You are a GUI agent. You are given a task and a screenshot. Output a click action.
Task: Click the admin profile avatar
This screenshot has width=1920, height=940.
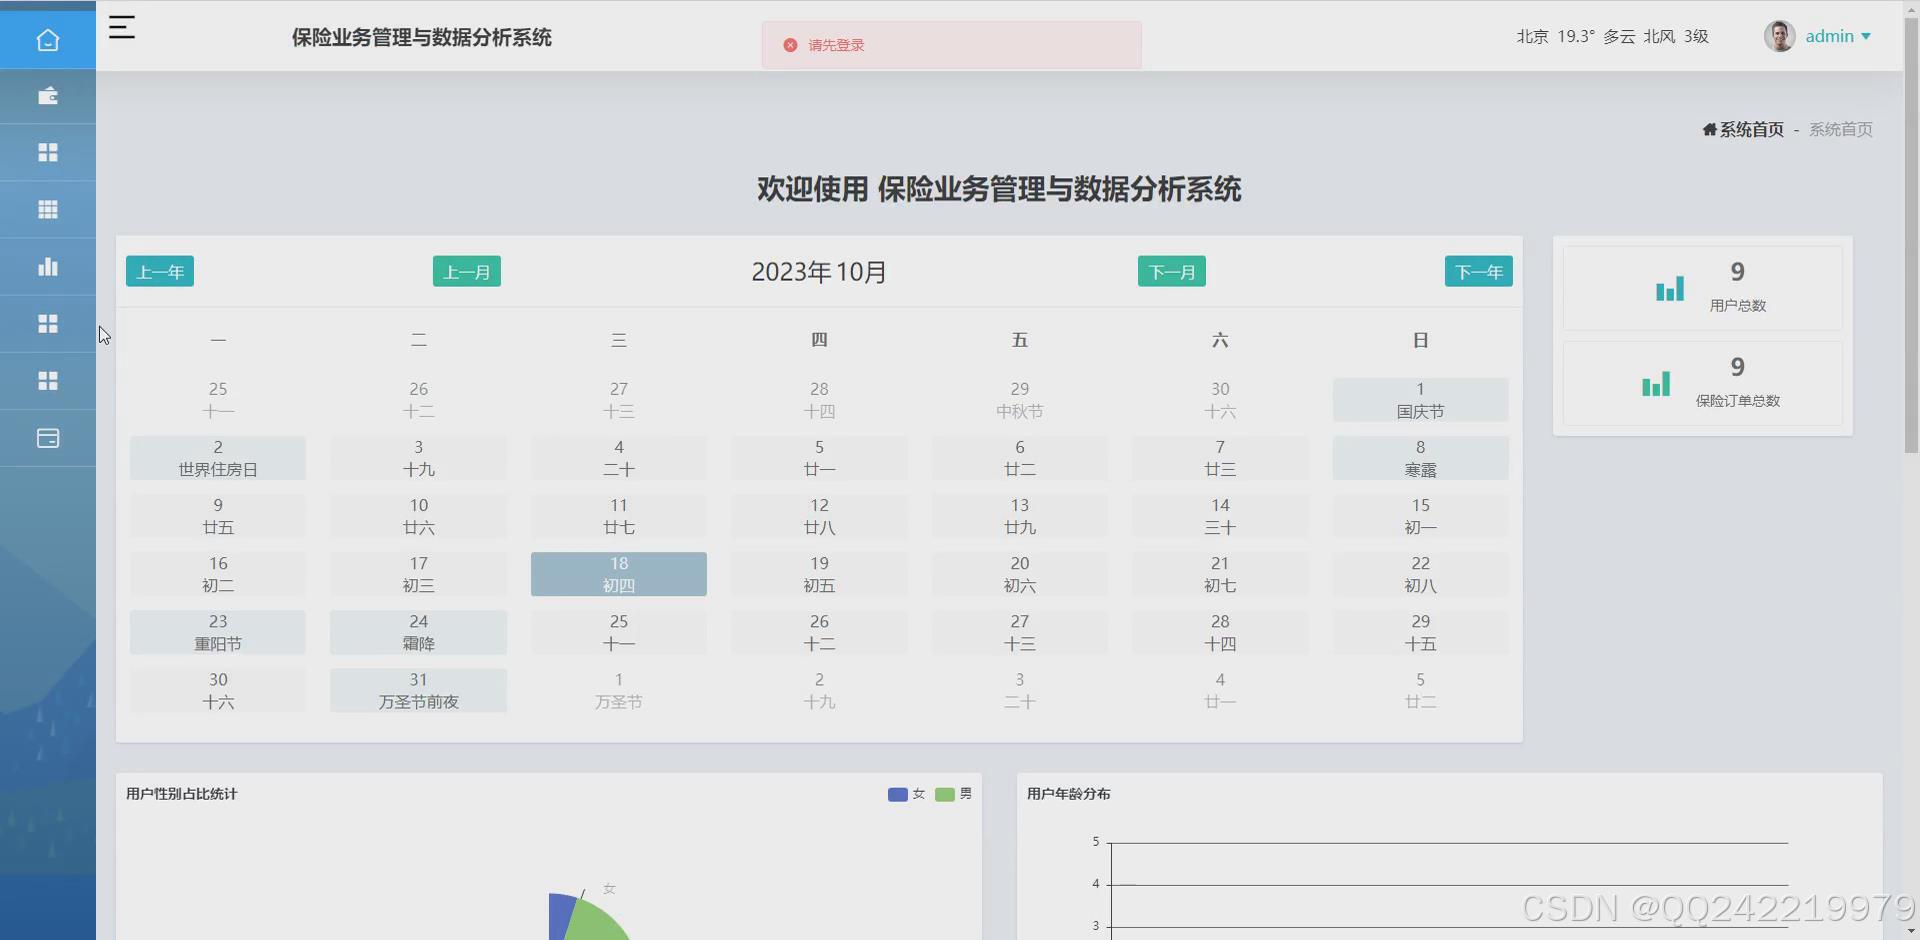(1780, 36)
